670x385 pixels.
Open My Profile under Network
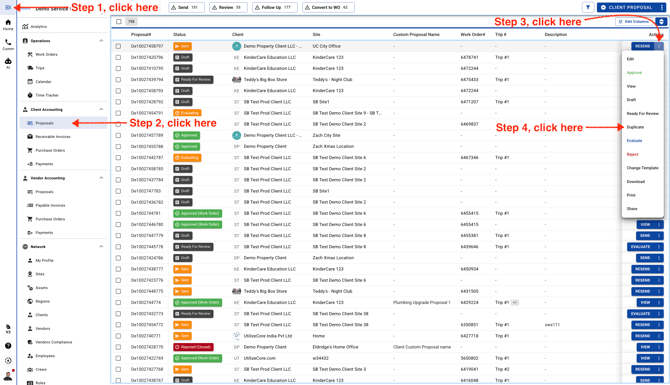[44, 260]
